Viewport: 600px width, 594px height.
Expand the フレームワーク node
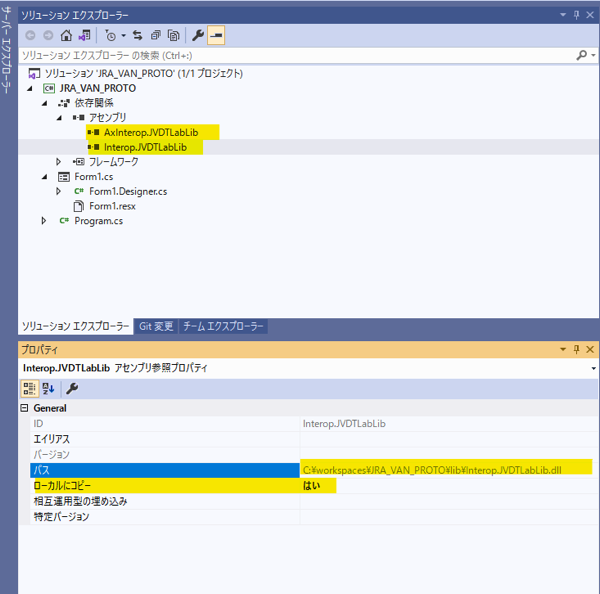click(59, 162)
